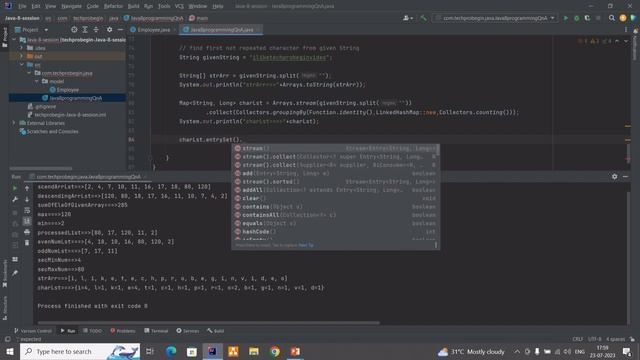Start debugging with the bug icon
This screenshot has width=640, height=360.
click(577, 18)
